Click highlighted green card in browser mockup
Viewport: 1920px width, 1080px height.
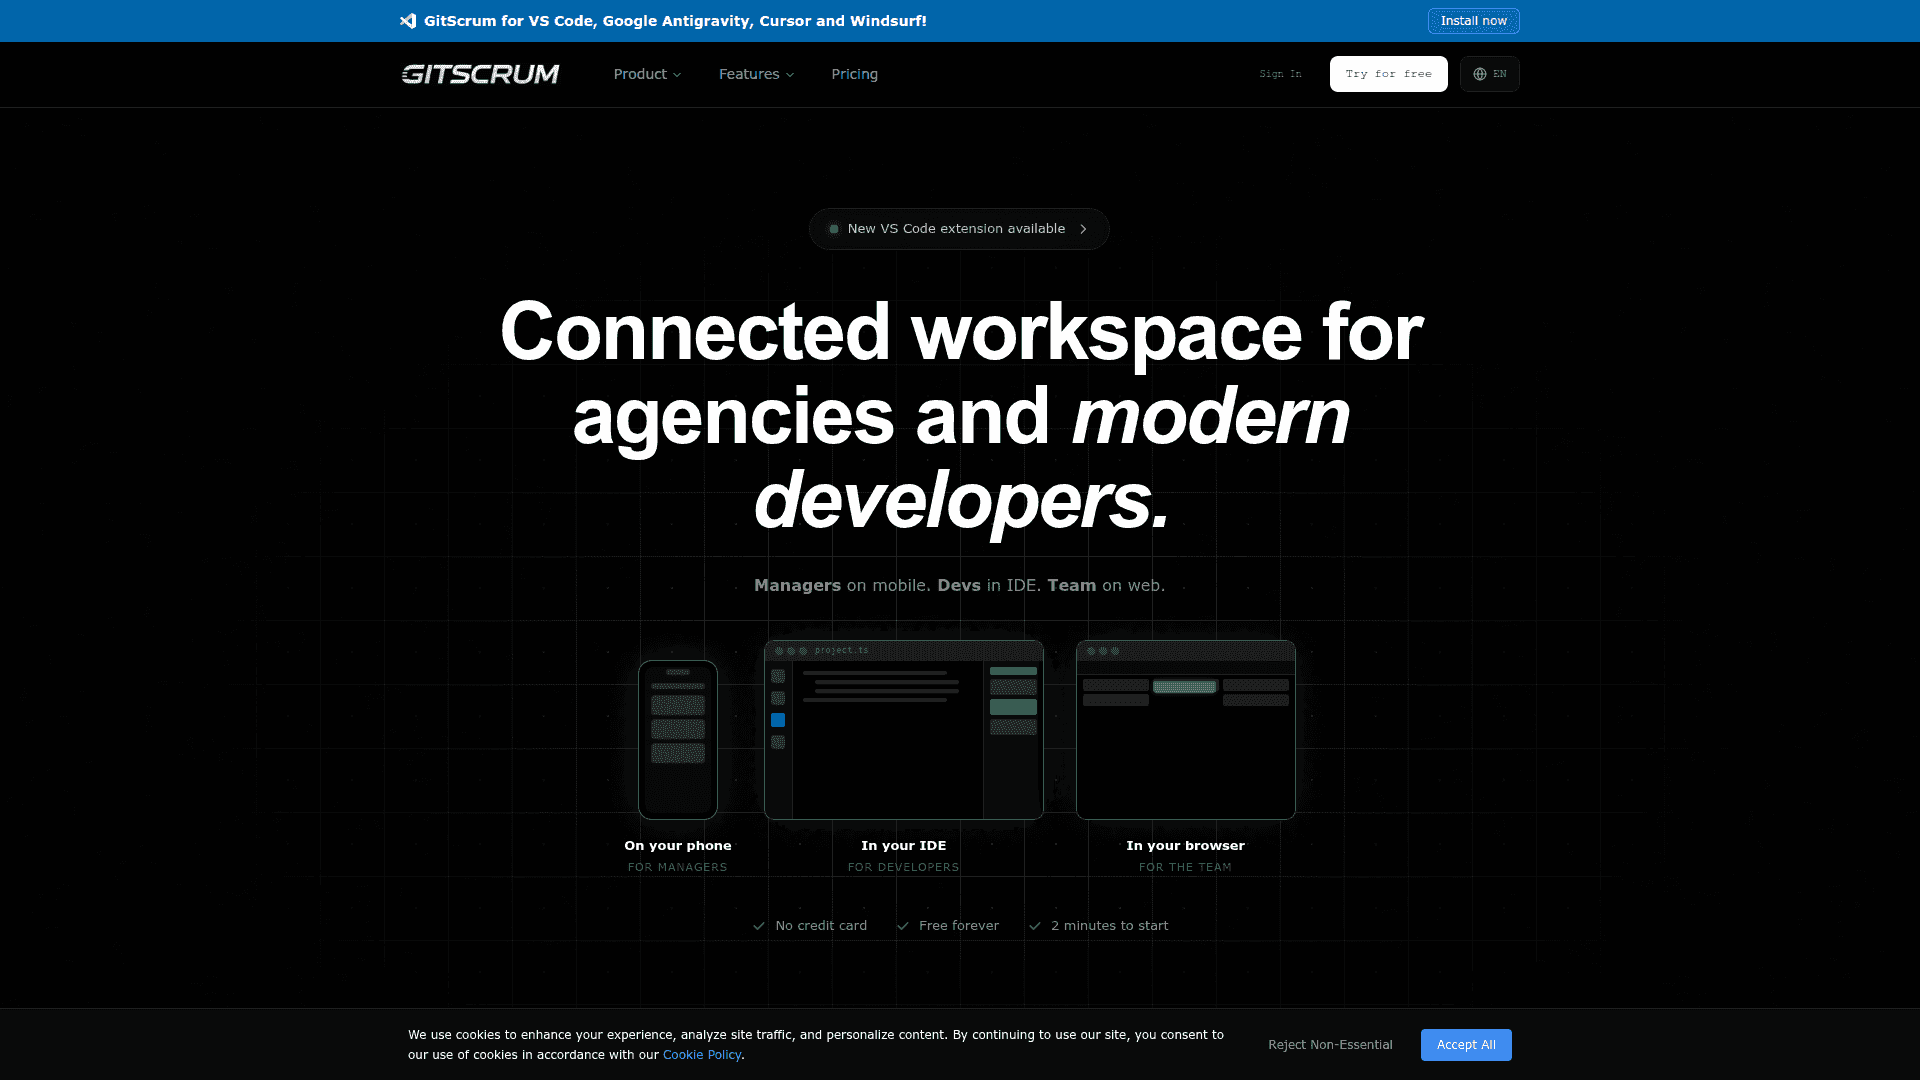pos(1185,686)
